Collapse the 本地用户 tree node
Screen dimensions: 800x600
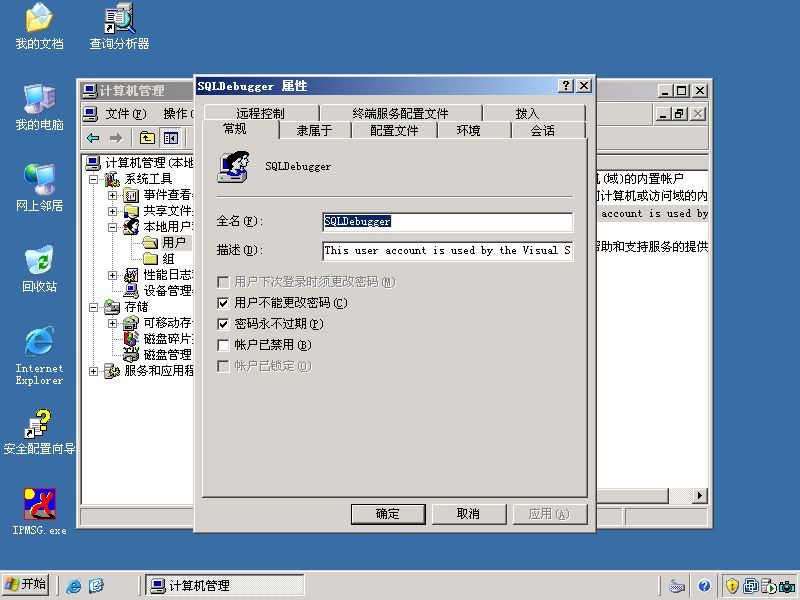[112, 227]
